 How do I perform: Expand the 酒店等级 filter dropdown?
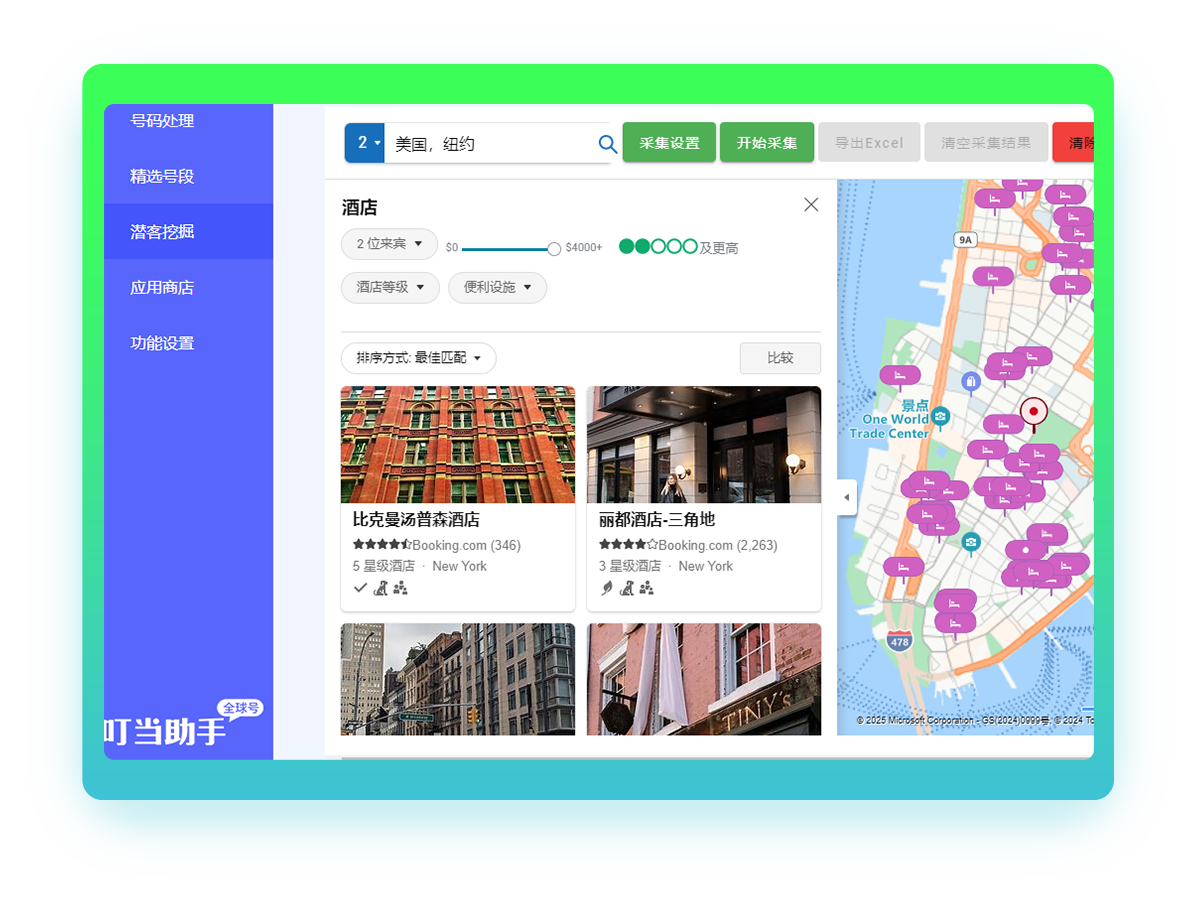pyautogui.click(x=390, y=287)
